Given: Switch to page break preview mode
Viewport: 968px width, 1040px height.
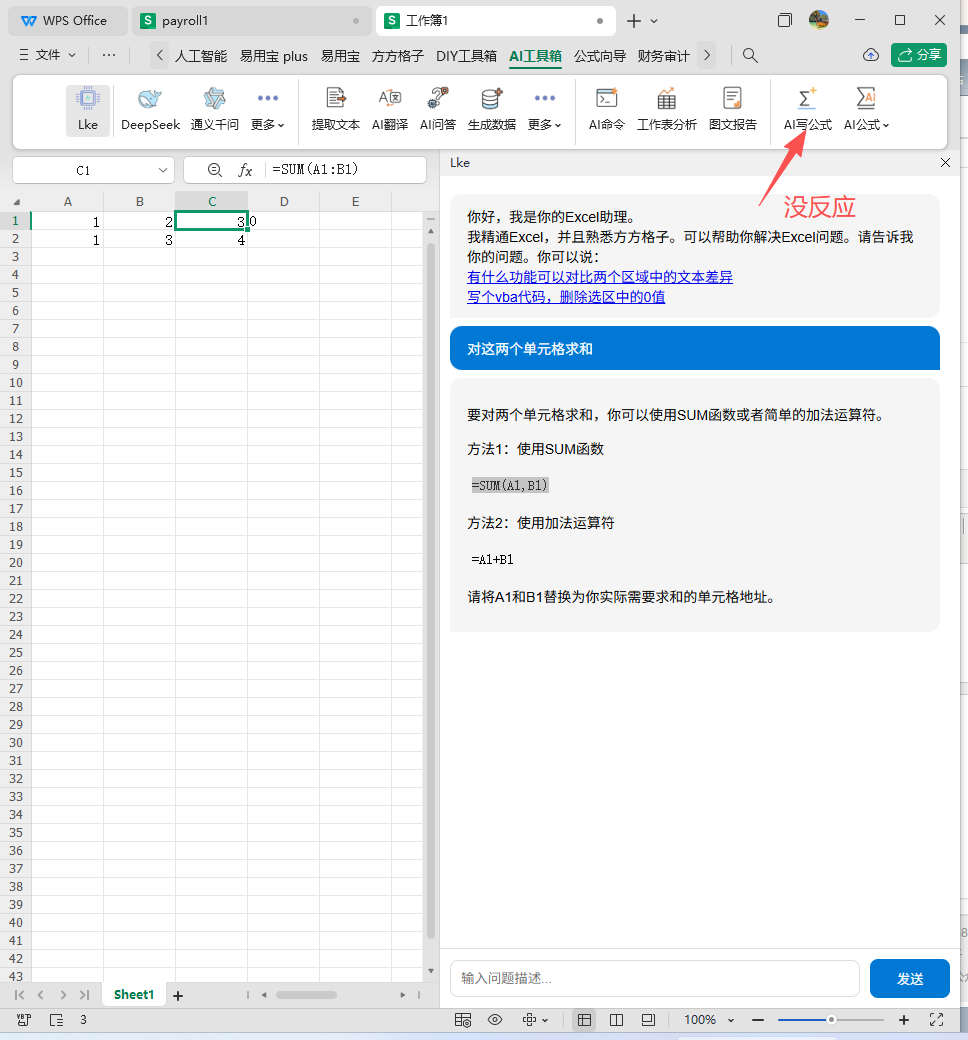Looking at the screenshot, I should [616, 1020].
